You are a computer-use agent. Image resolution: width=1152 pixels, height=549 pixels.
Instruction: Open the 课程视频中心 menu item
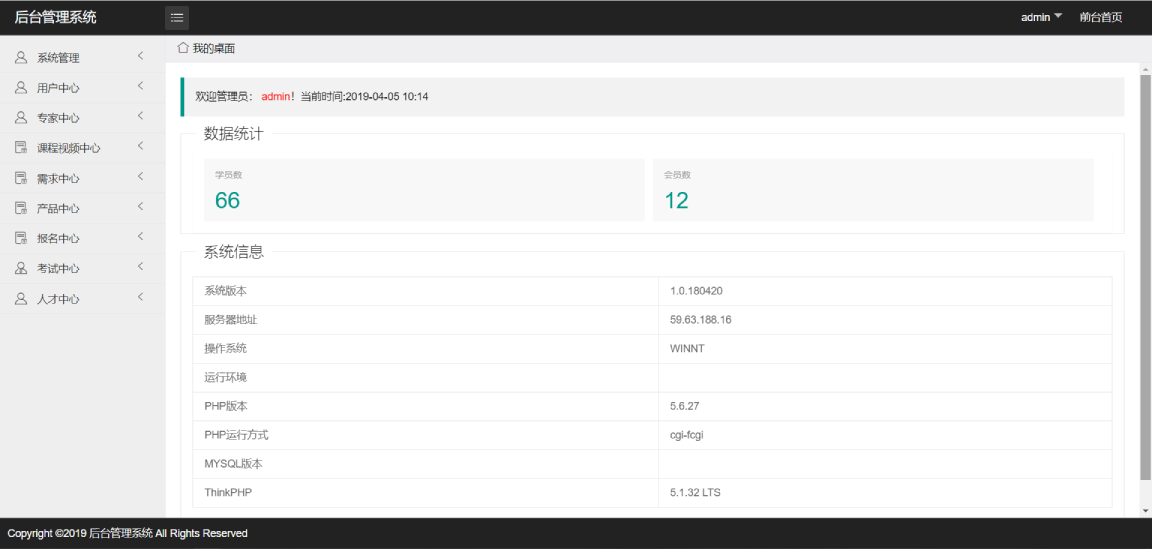[x=82, y=148]
